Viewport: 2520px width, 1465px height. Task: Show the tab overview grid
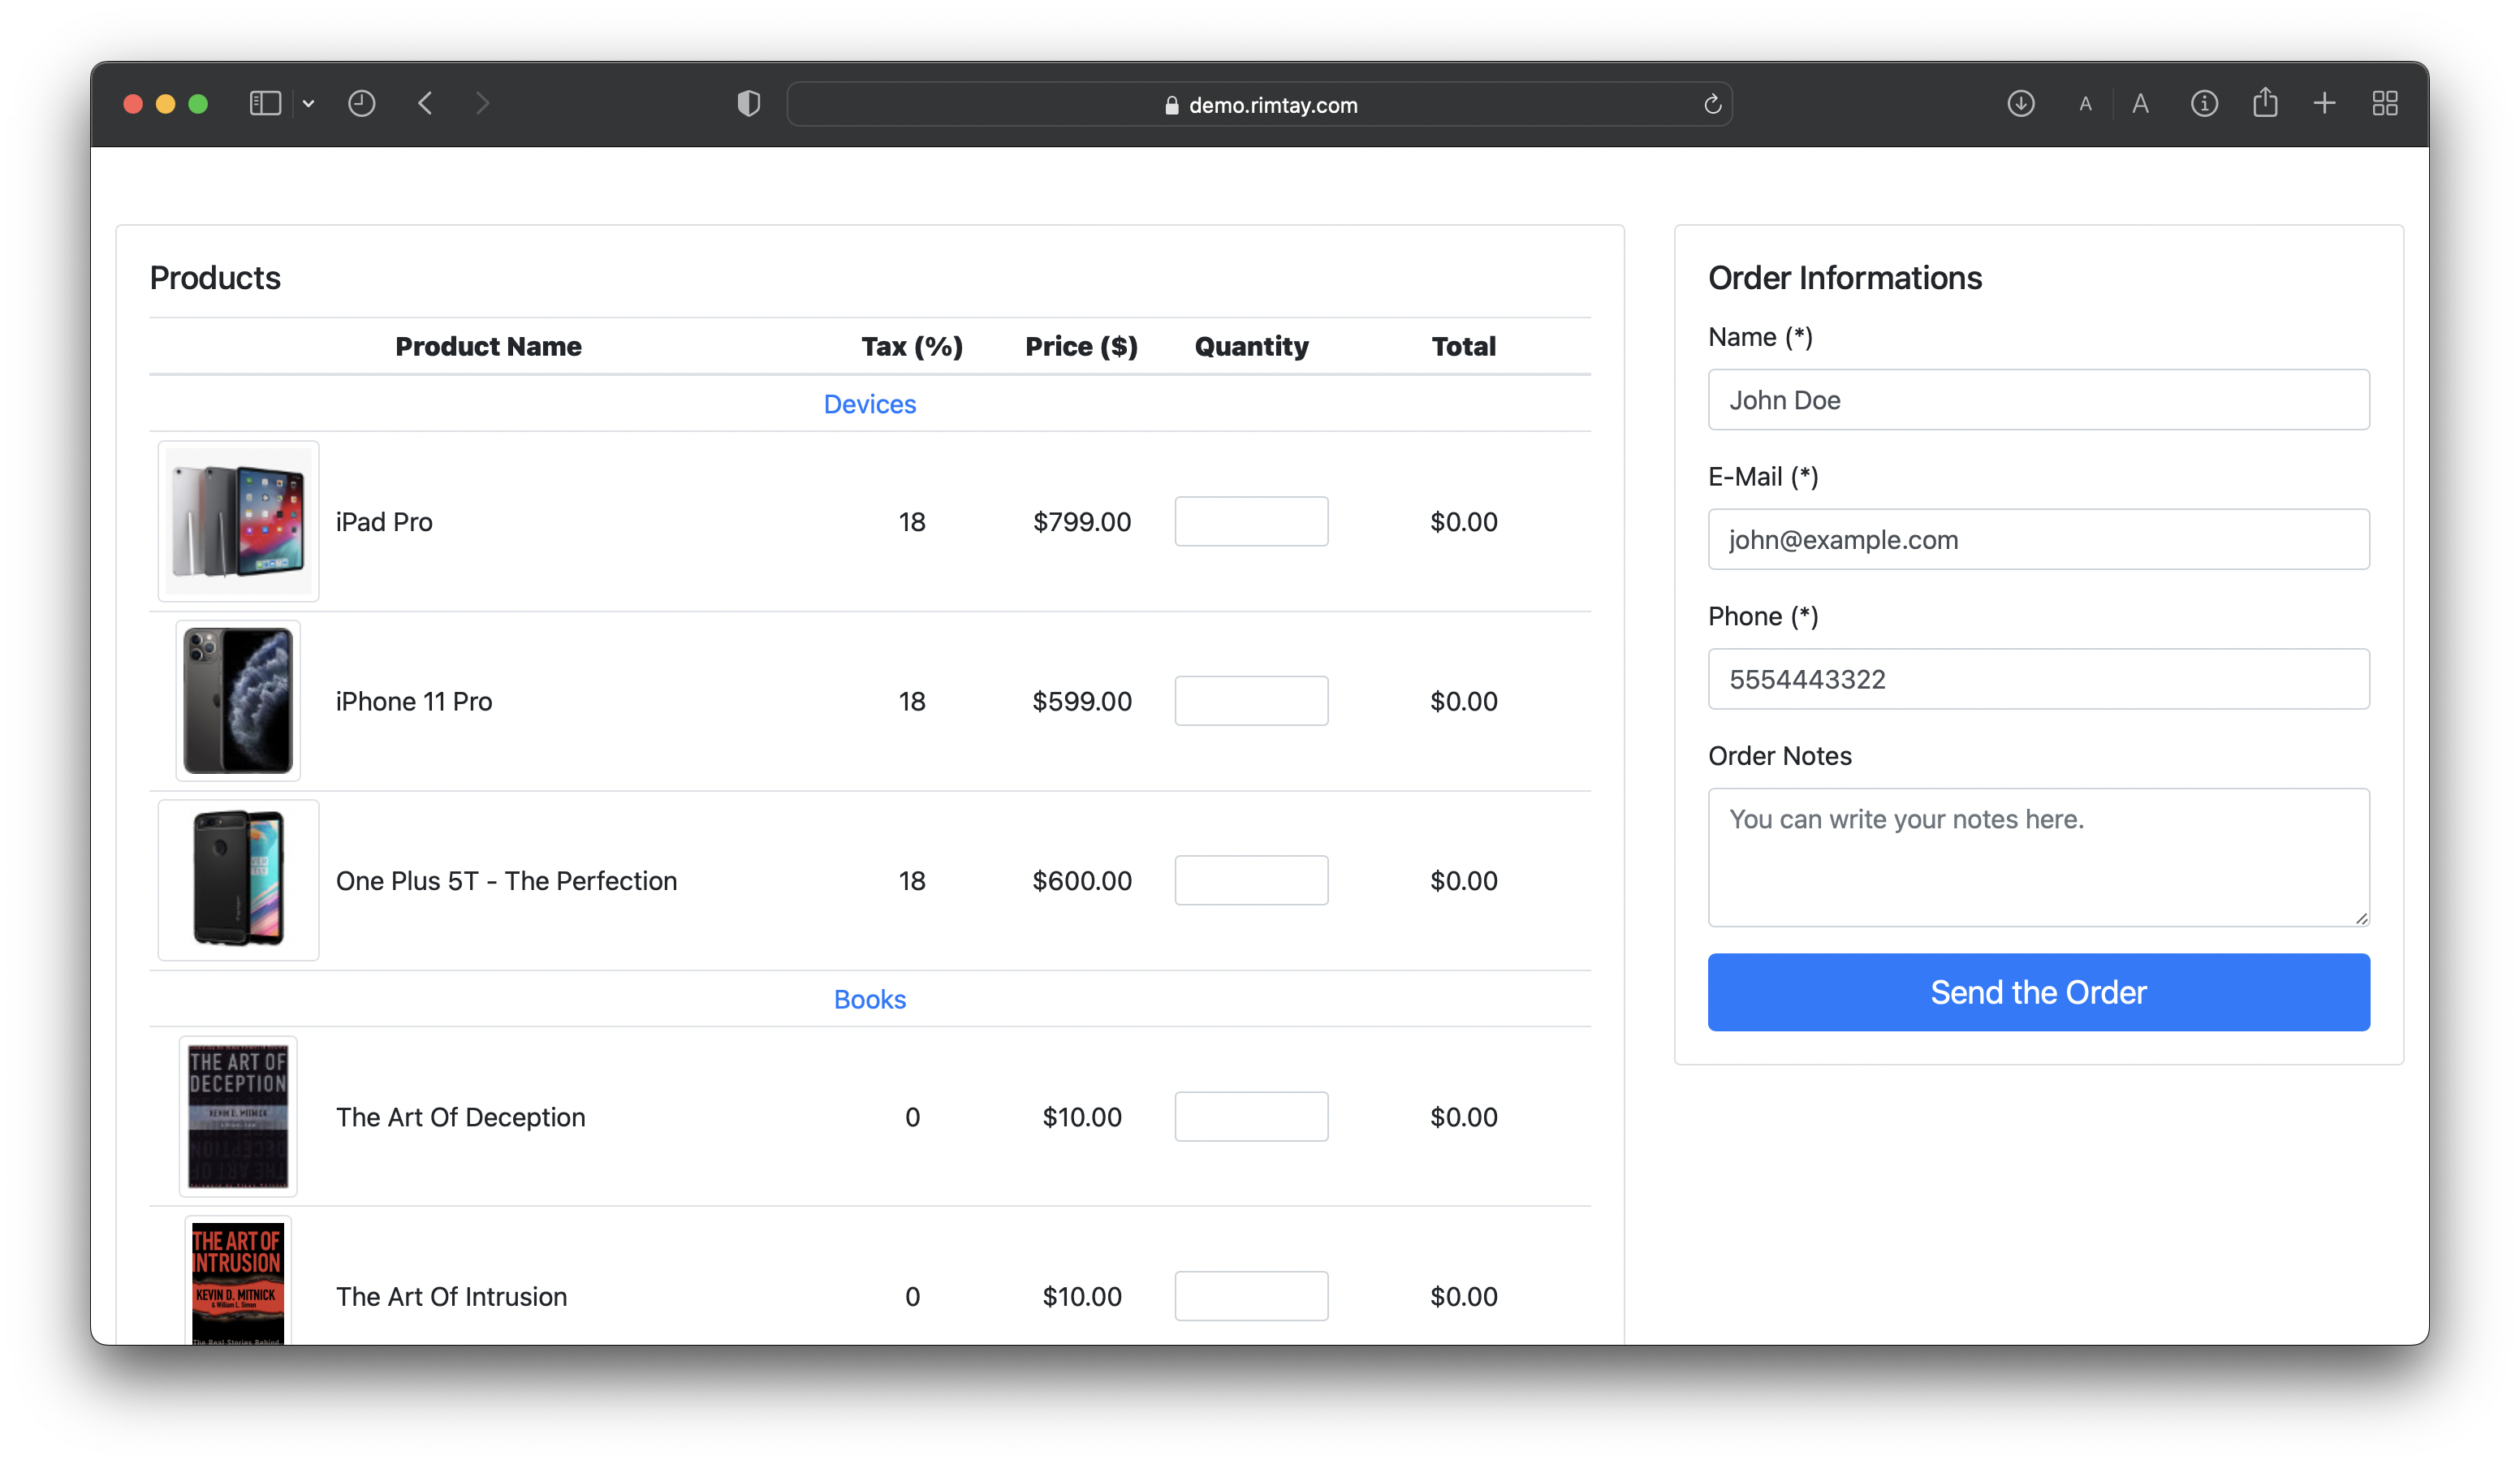(2385, 103)
